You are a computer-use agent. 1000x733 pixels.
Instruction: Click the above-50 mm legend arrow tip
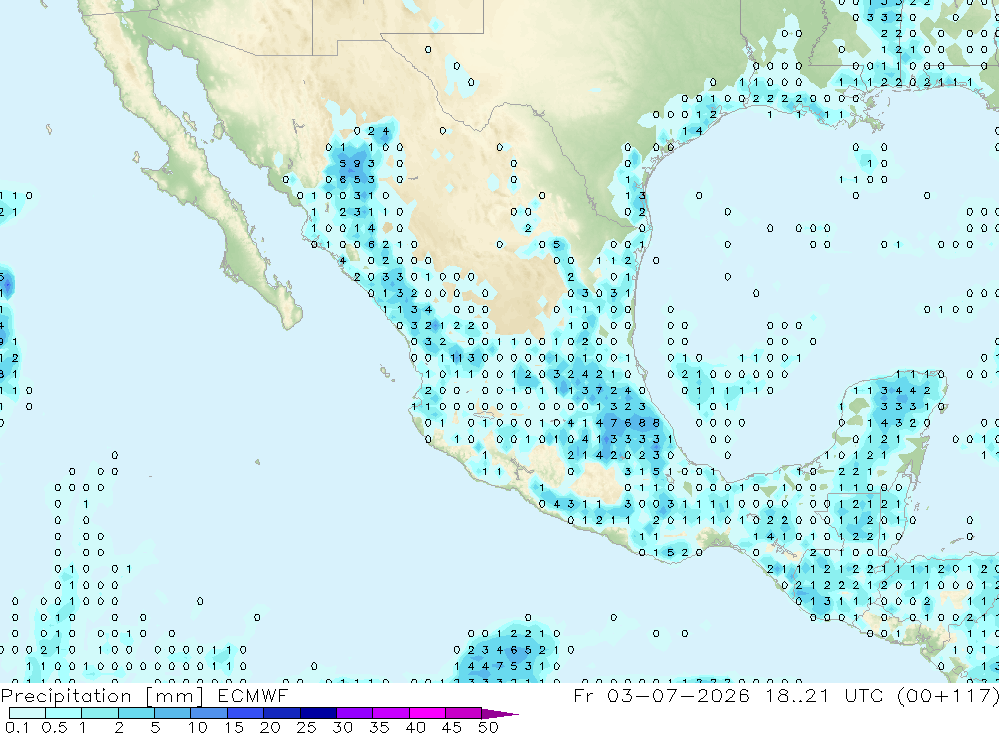tap(500, 713)
